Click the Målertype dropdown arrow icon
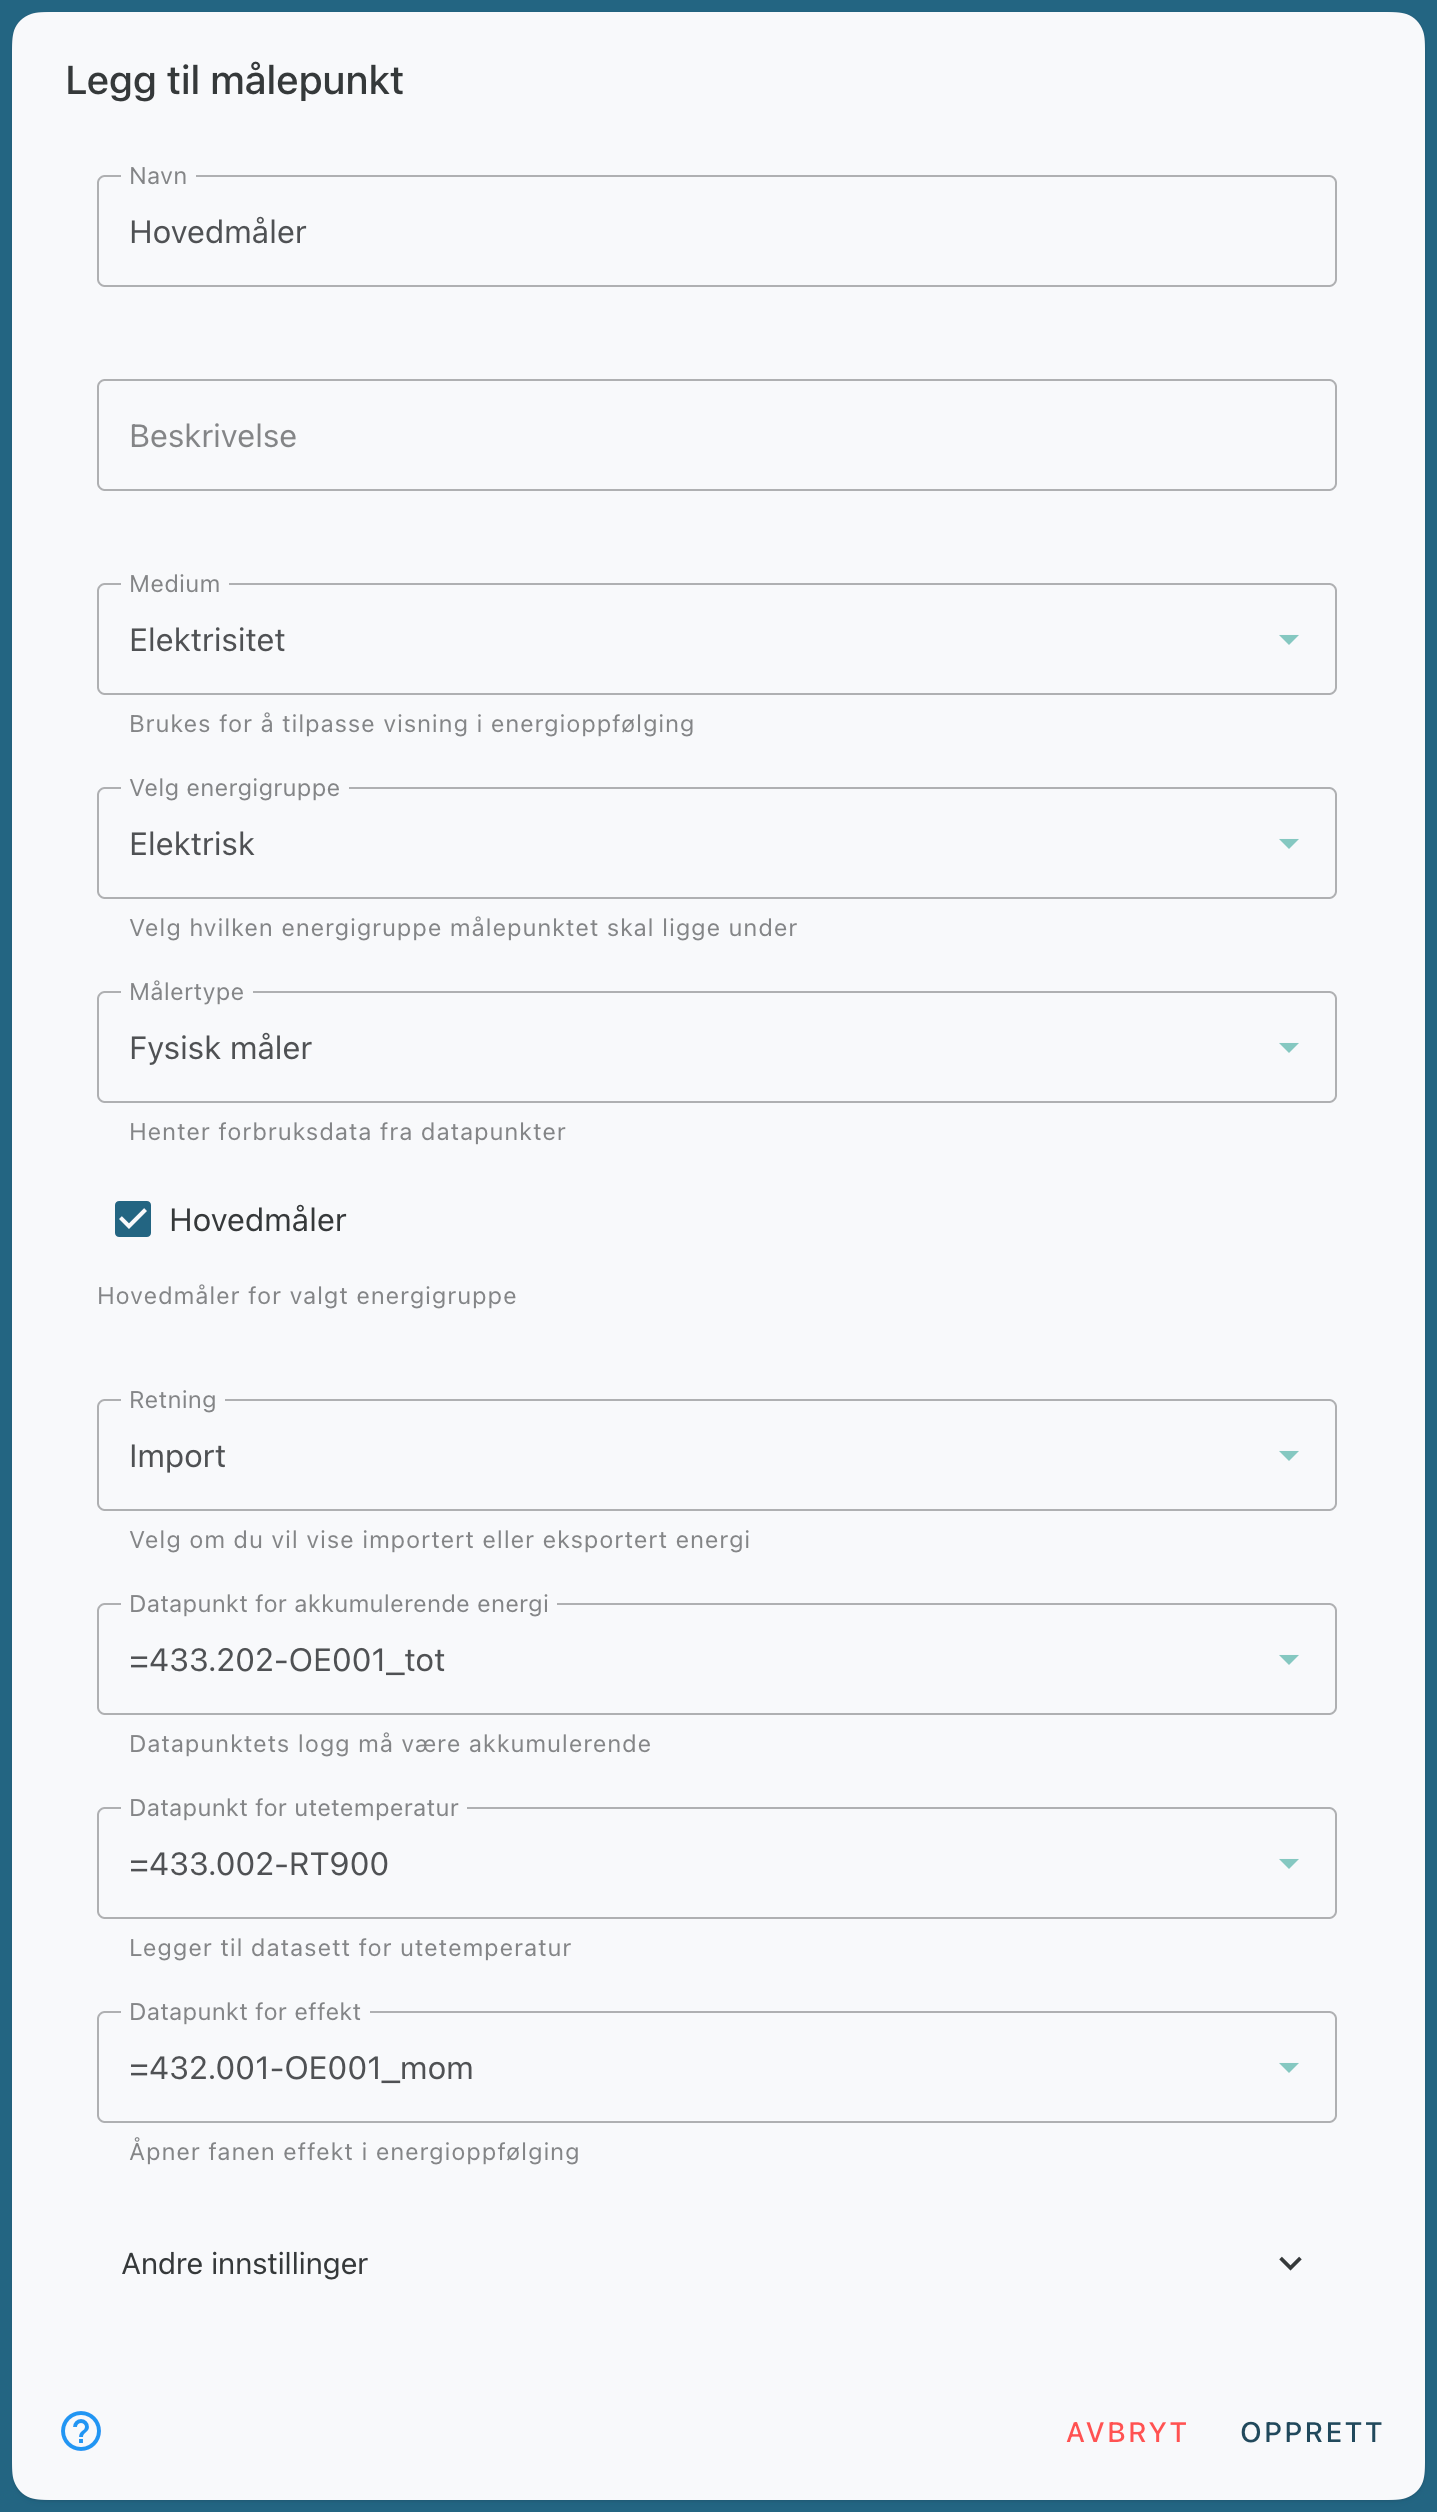1437x2512 pixels. click(x=1289, y=1047)
